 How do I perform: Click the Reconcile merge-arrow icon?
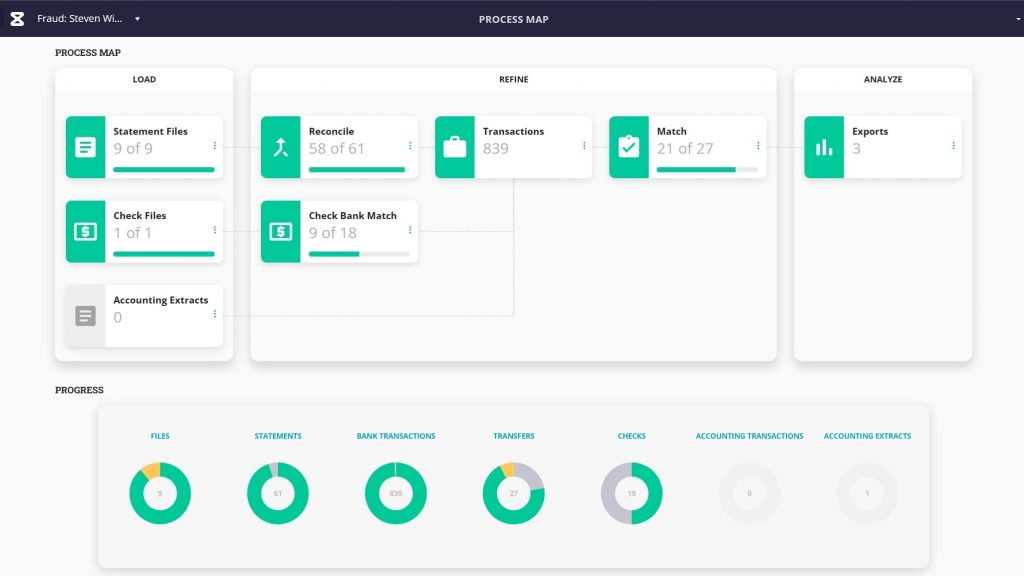point(281,147)
